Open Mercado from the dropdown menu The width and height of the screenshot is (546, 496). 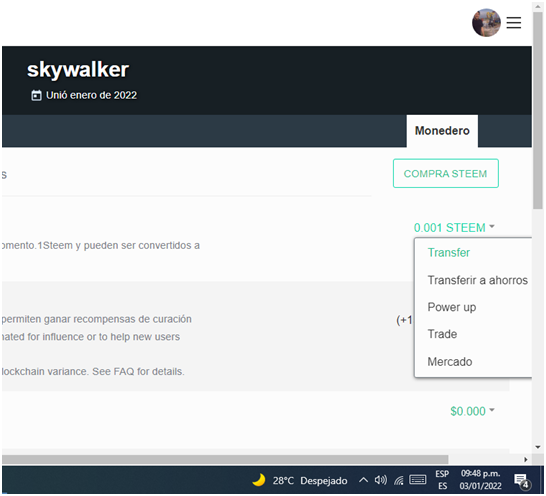(450, 362)
